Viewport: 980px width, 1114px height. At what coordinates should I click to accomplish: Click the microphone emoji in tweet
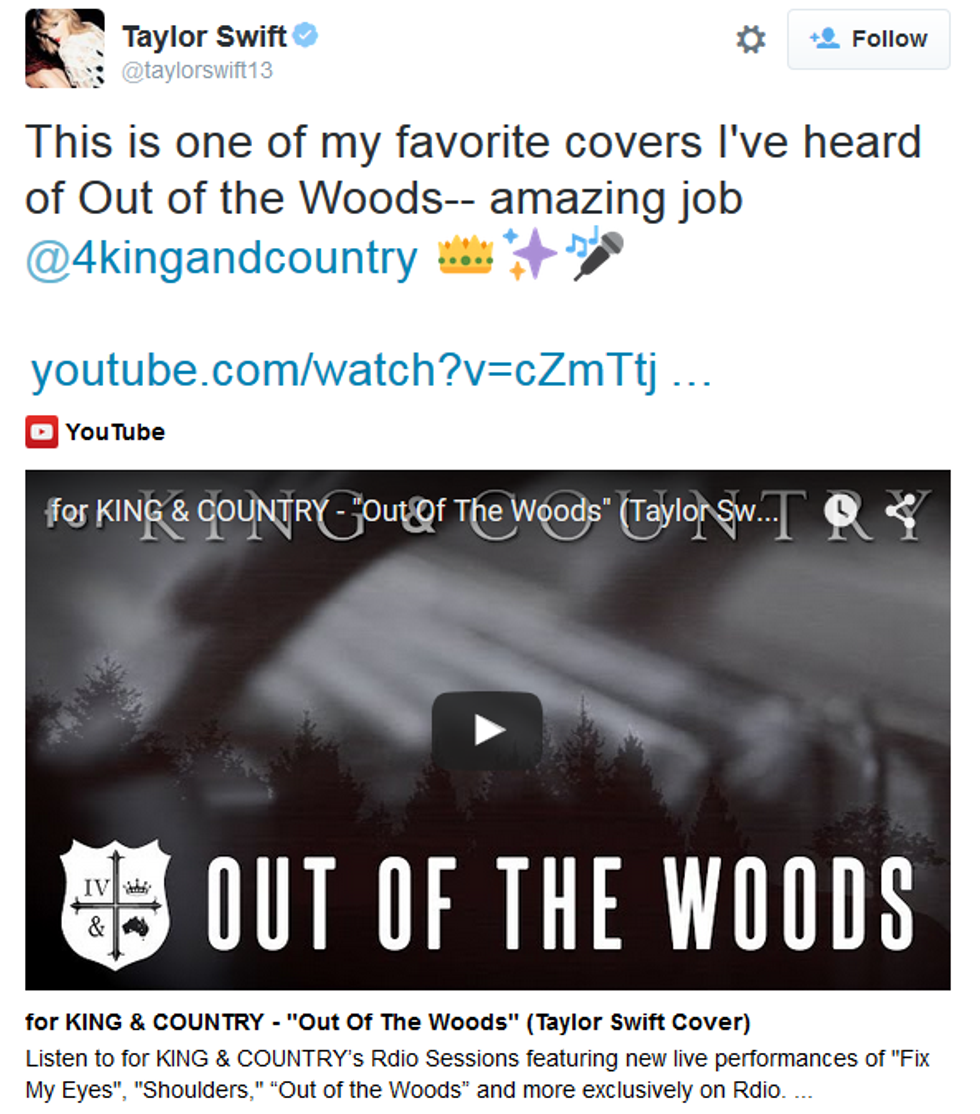click(596, 254)
